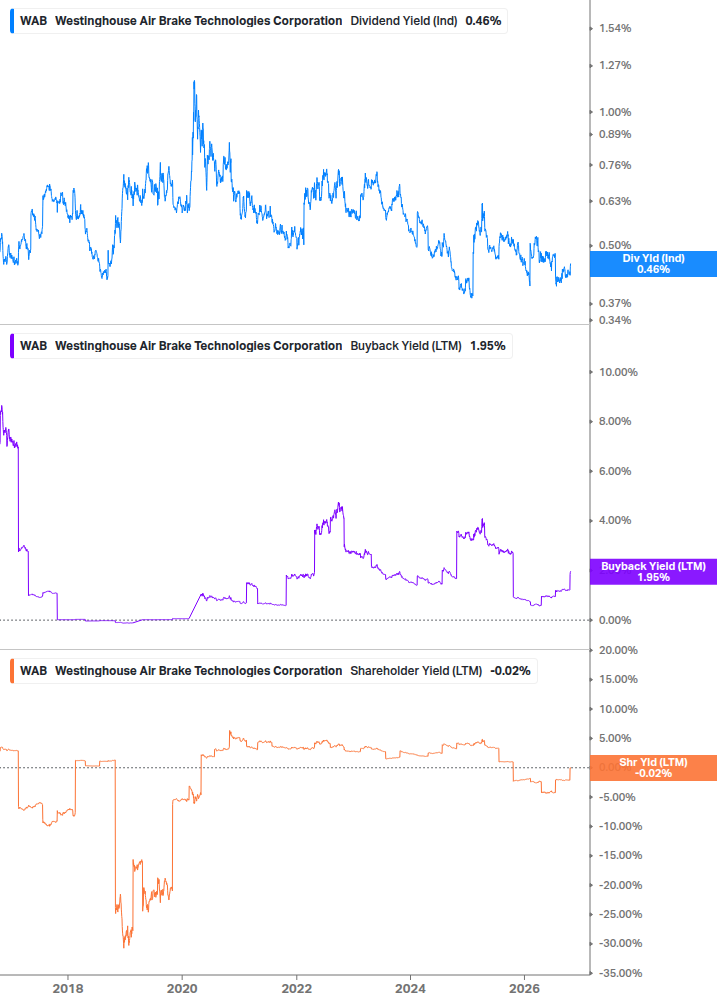Screen dimensions: 717x1005
Task: Click the 0.34% tick on dividend yield axis
Action: tap(615, 320)
